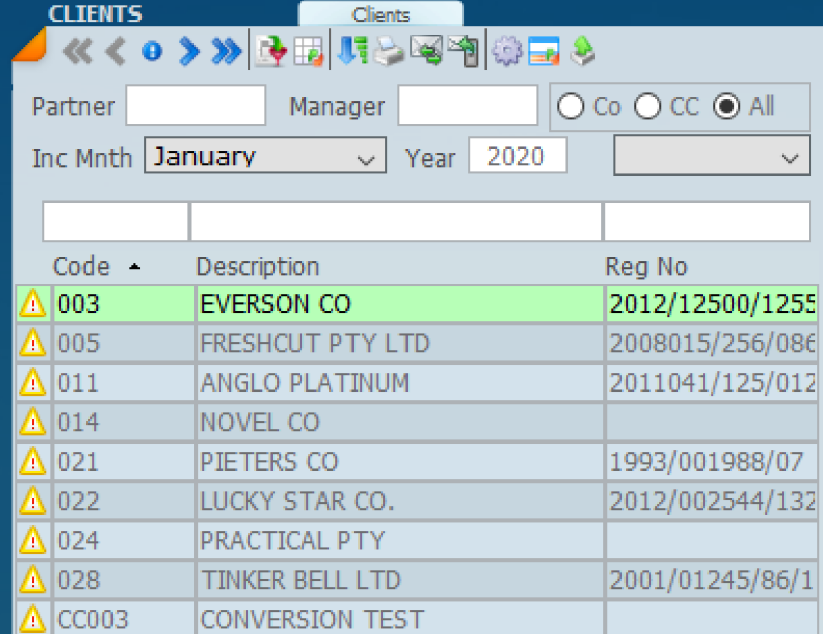Click the sort blue down-arrow icon
This screenshot has height=634, width=823.
(351, 52)
